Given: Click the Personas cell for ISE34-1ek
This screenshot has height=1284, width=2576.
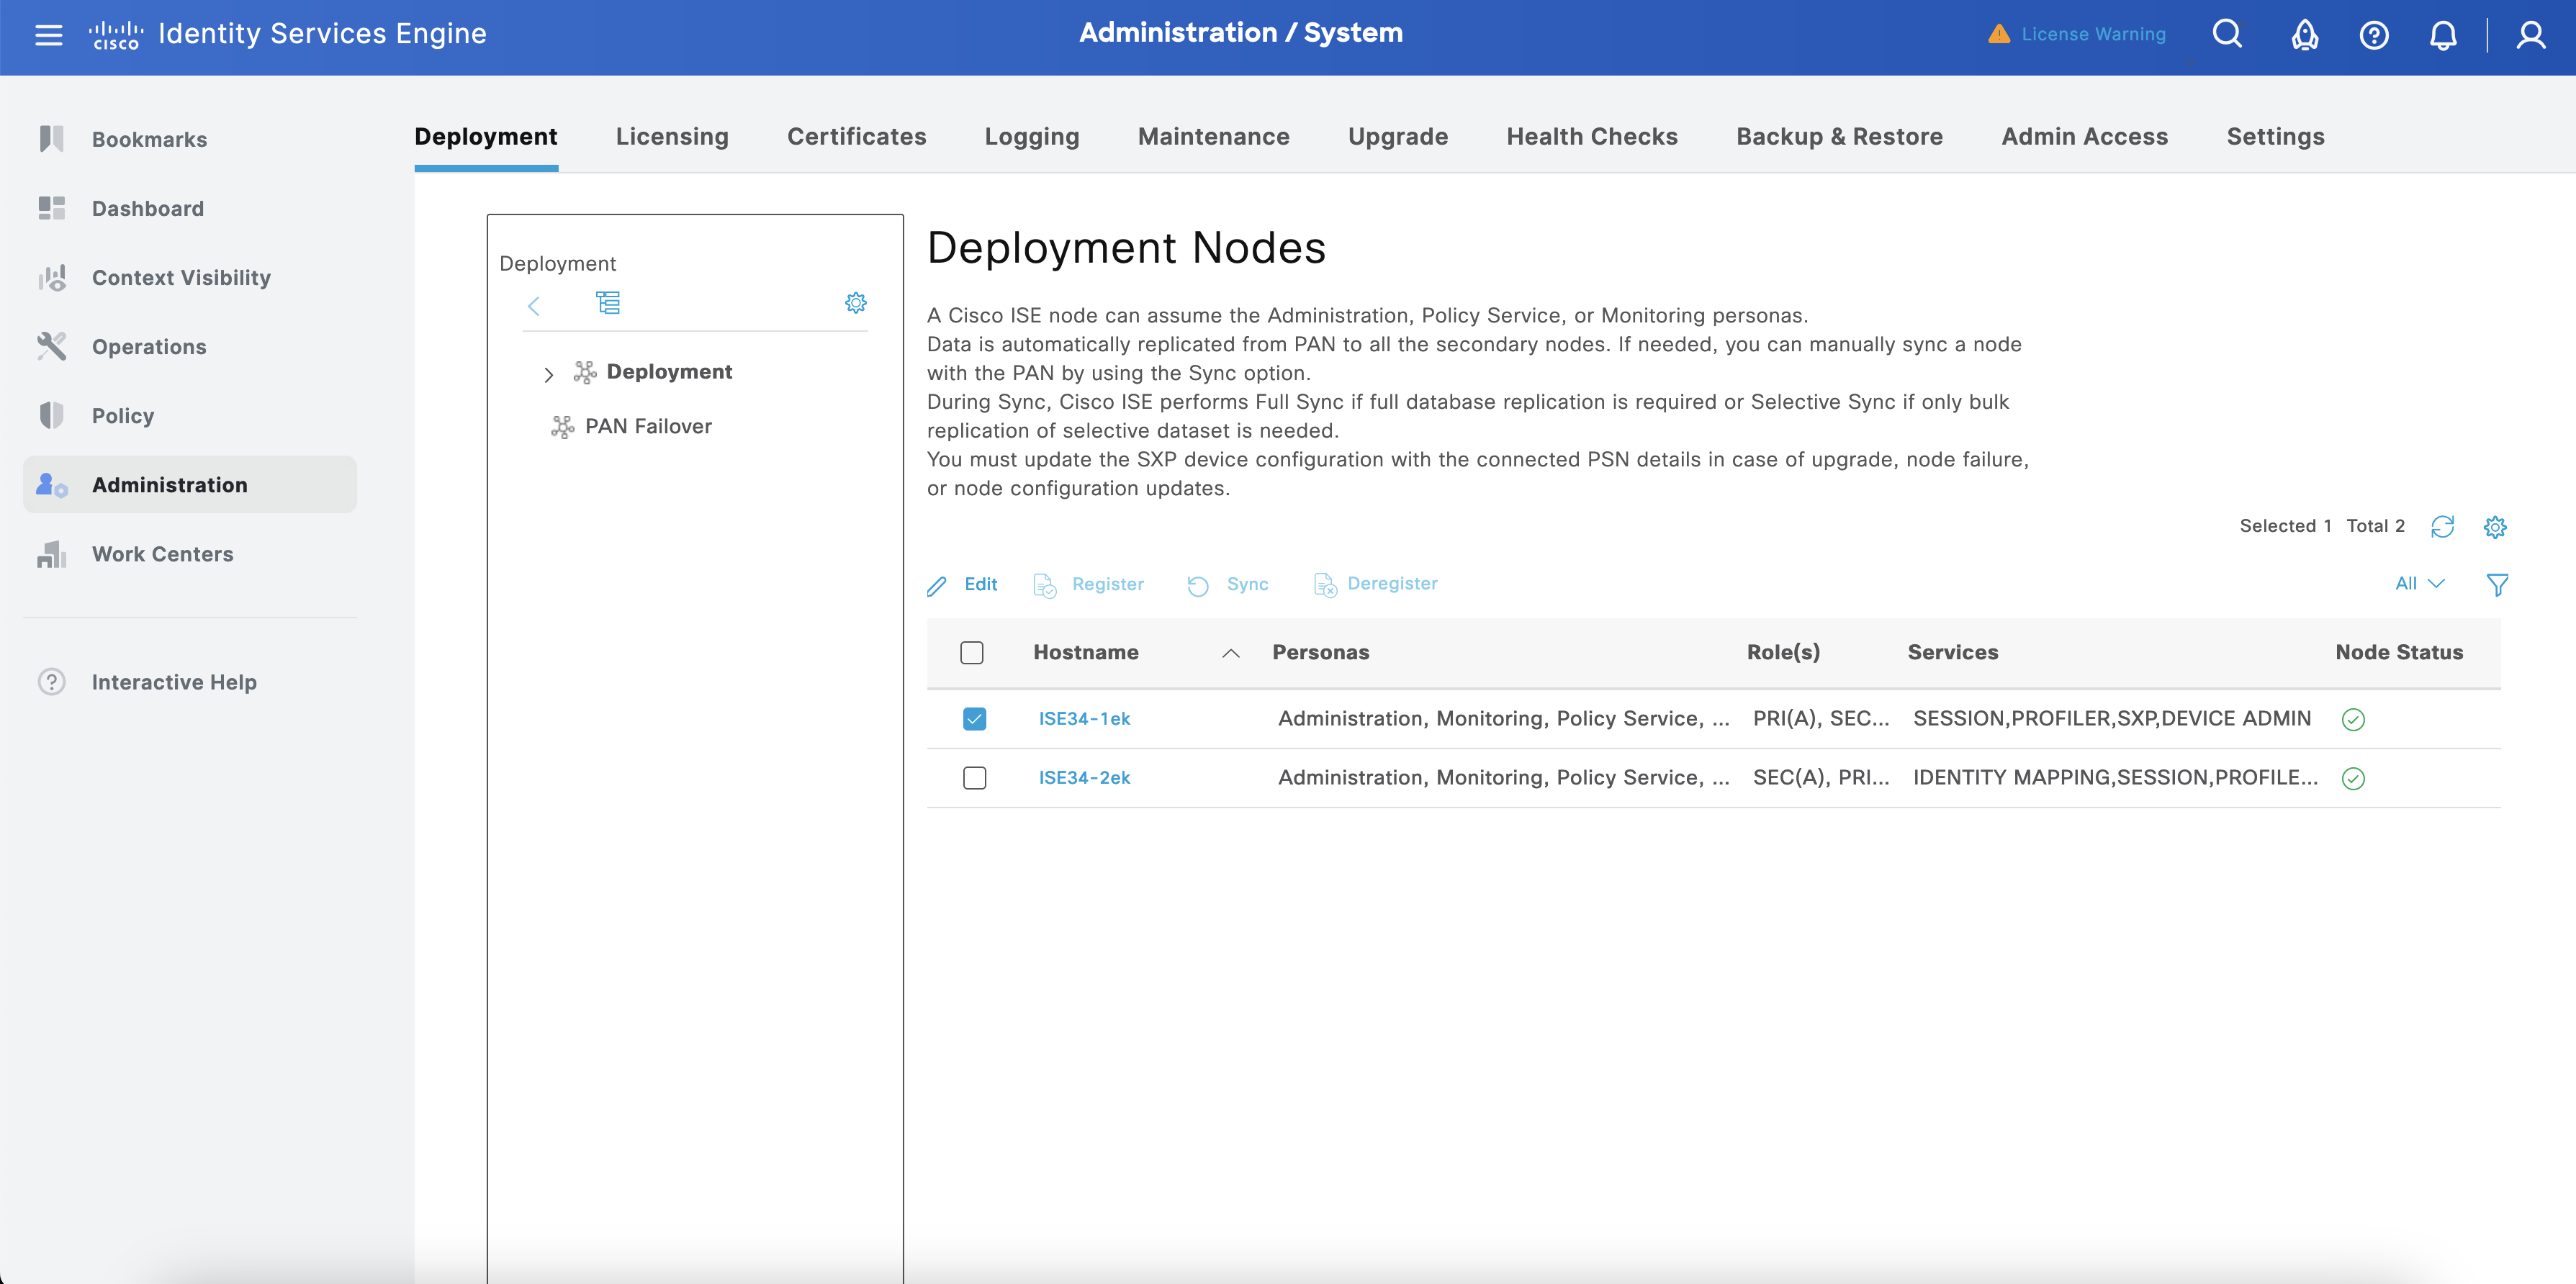Looking at the screenshot, I should [1503, 718].
